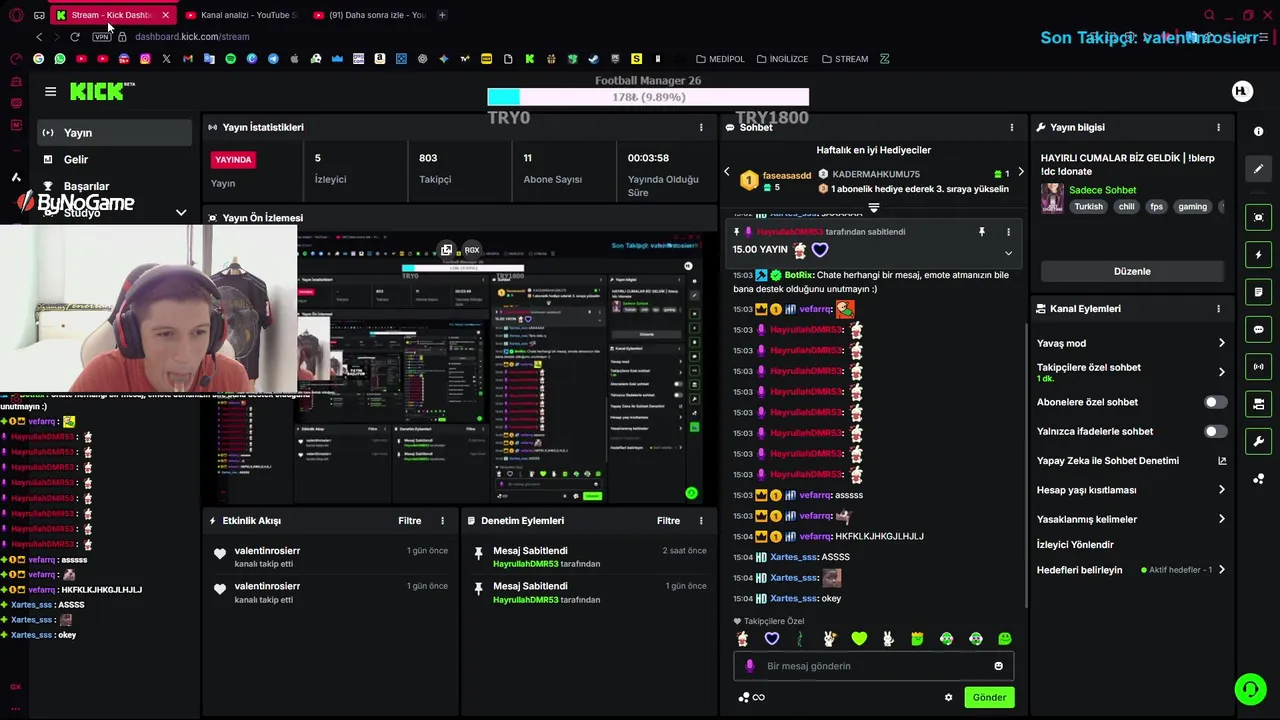Image resolution: width=1280 pixels, height=720 pixels.
Task: Click the document notes icon in right sidebar
Action: [x=1258, y=292]
